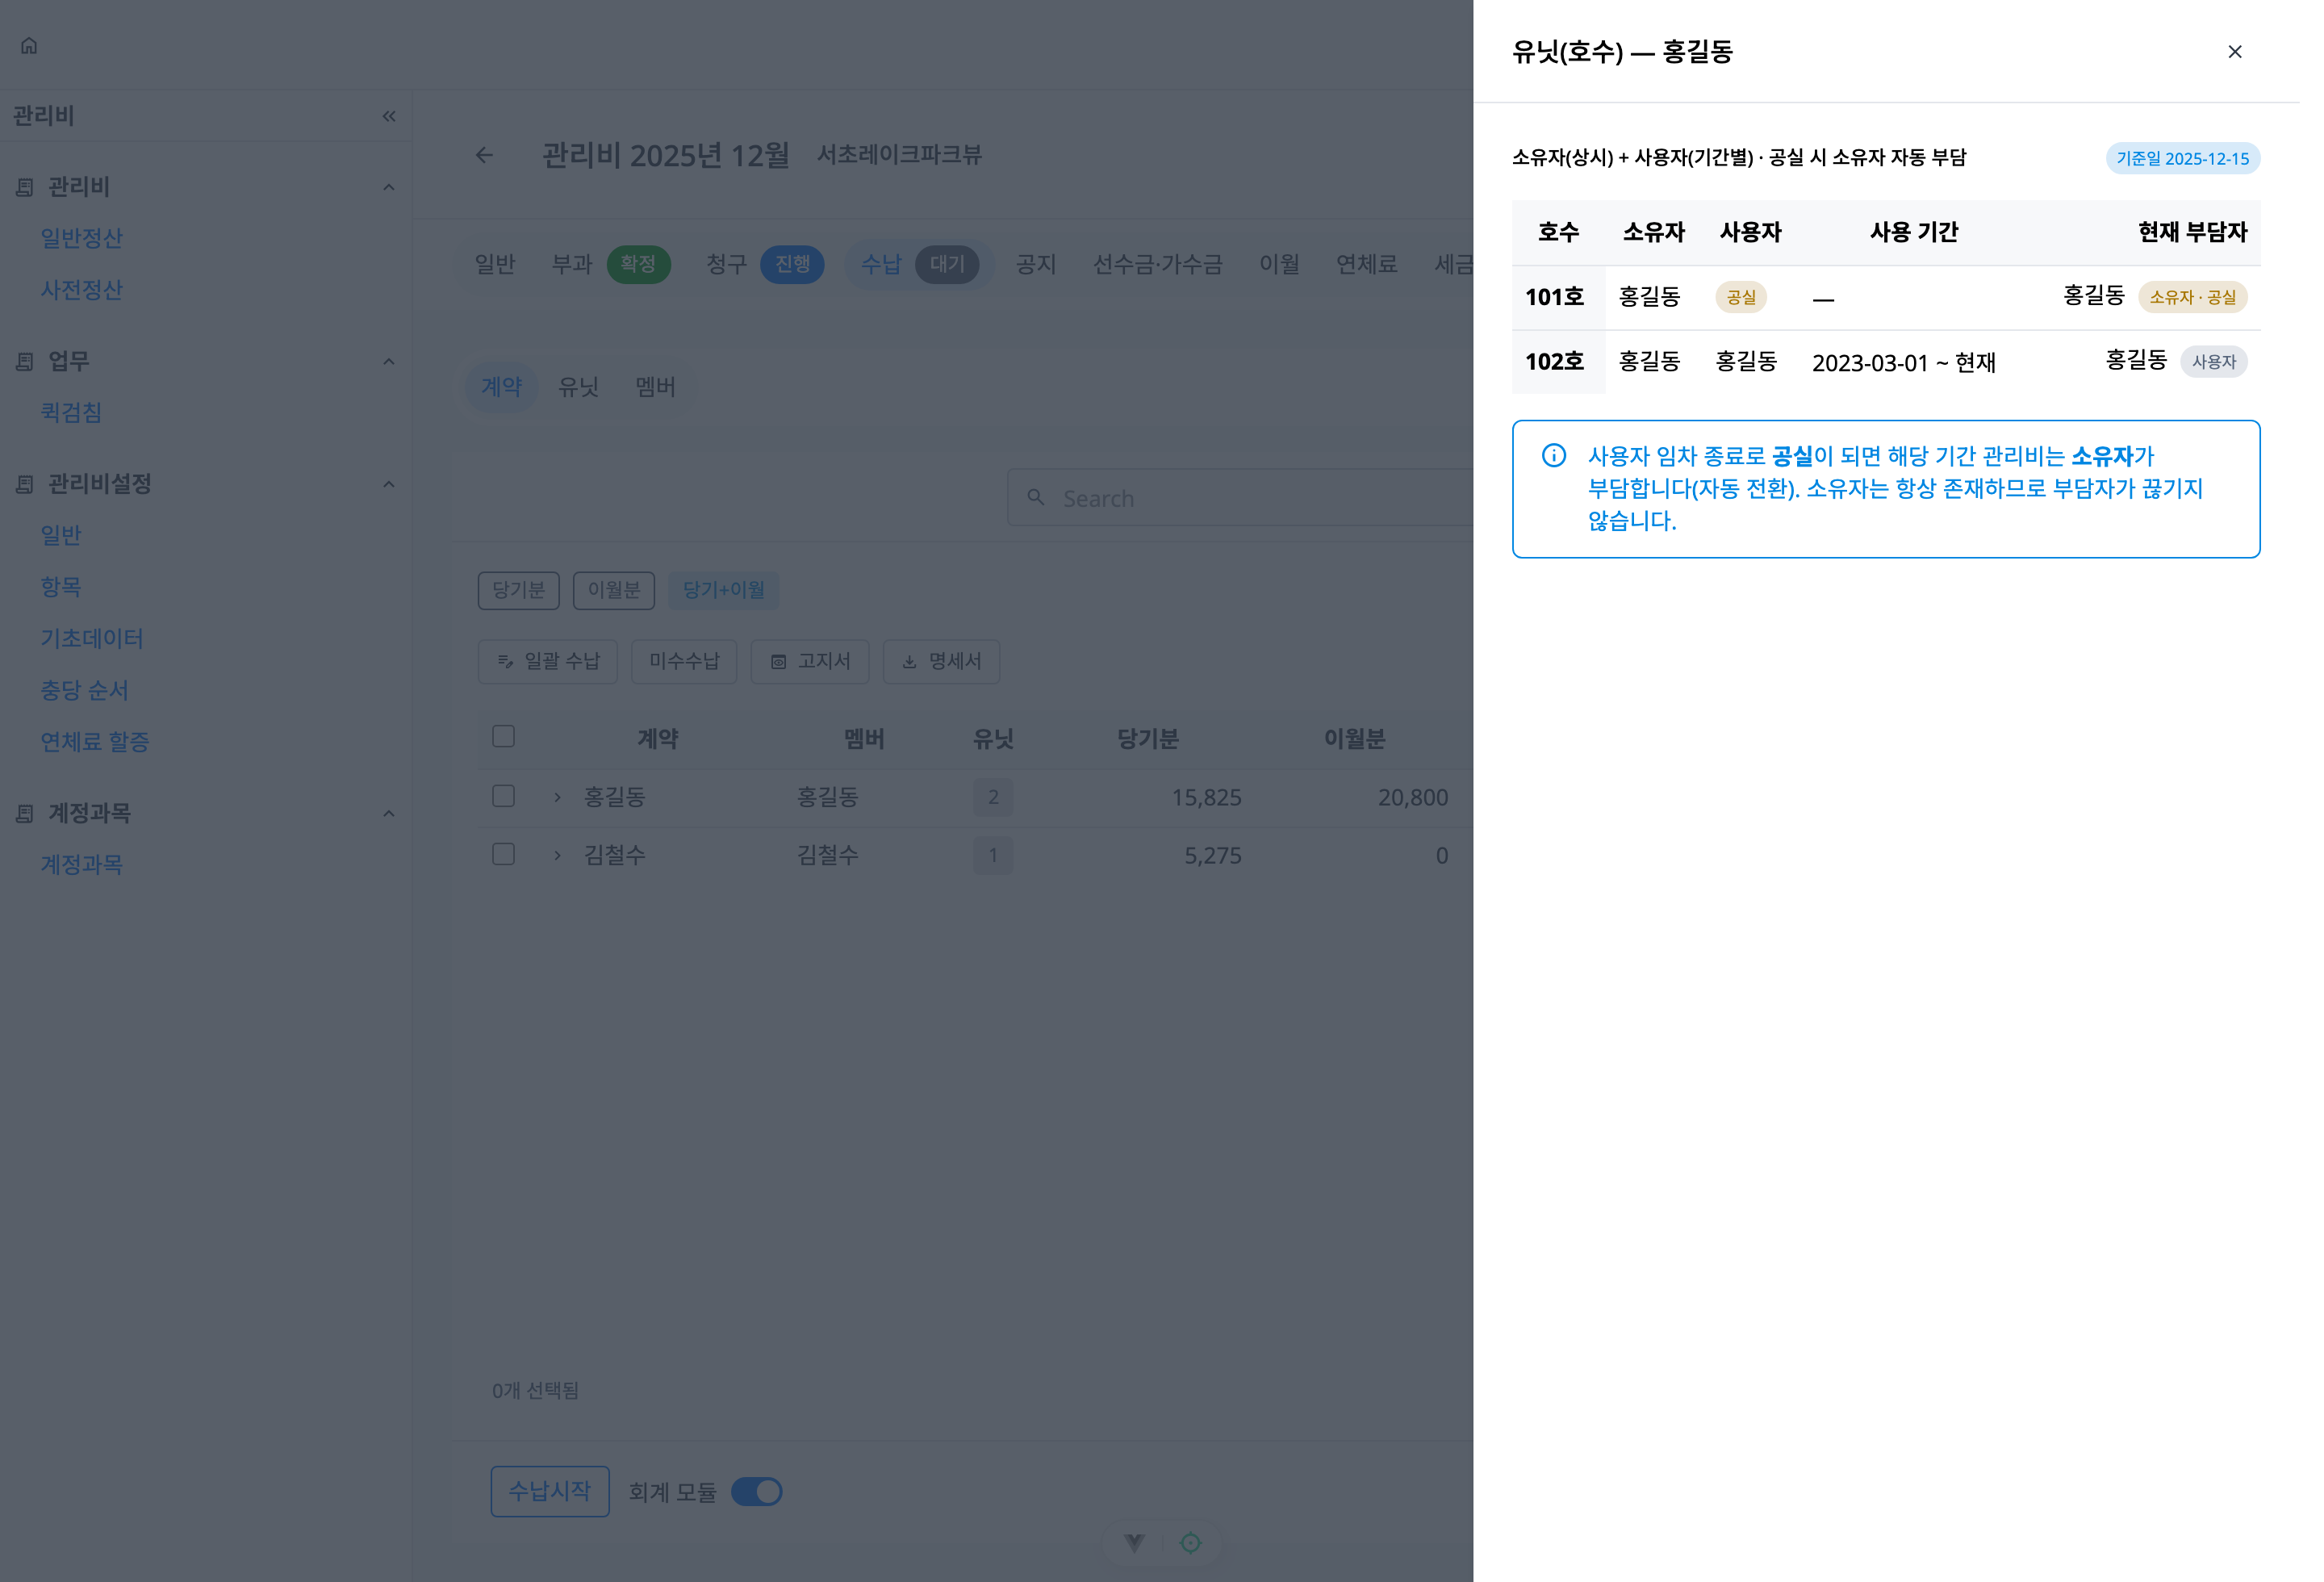Open 항목 in the sidebar
The image size is (2324, 1582).
tap(60, 587)
